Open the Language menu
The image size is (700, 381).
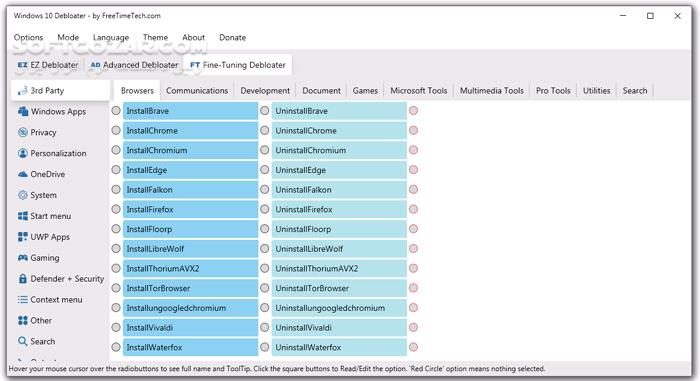tap(111, 38)
